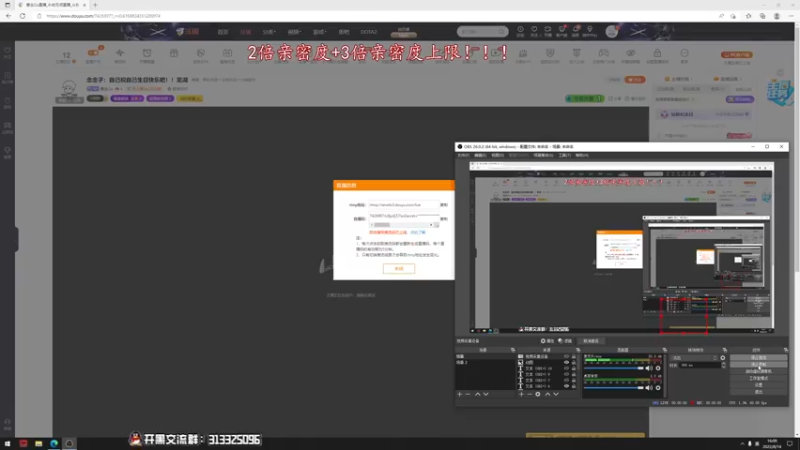Add a new source in OBS sources panel

point(521,394)
